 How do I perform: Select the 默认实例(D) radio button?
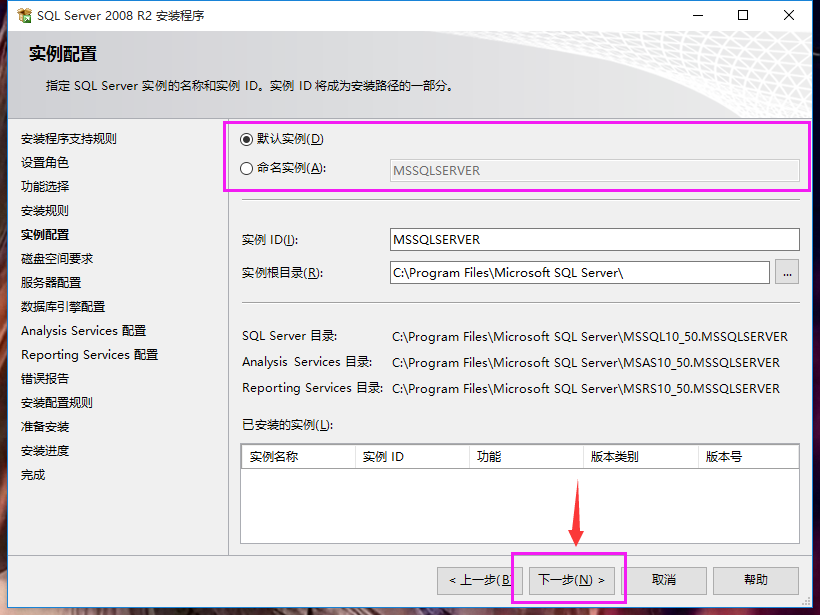tap(246, 139)
